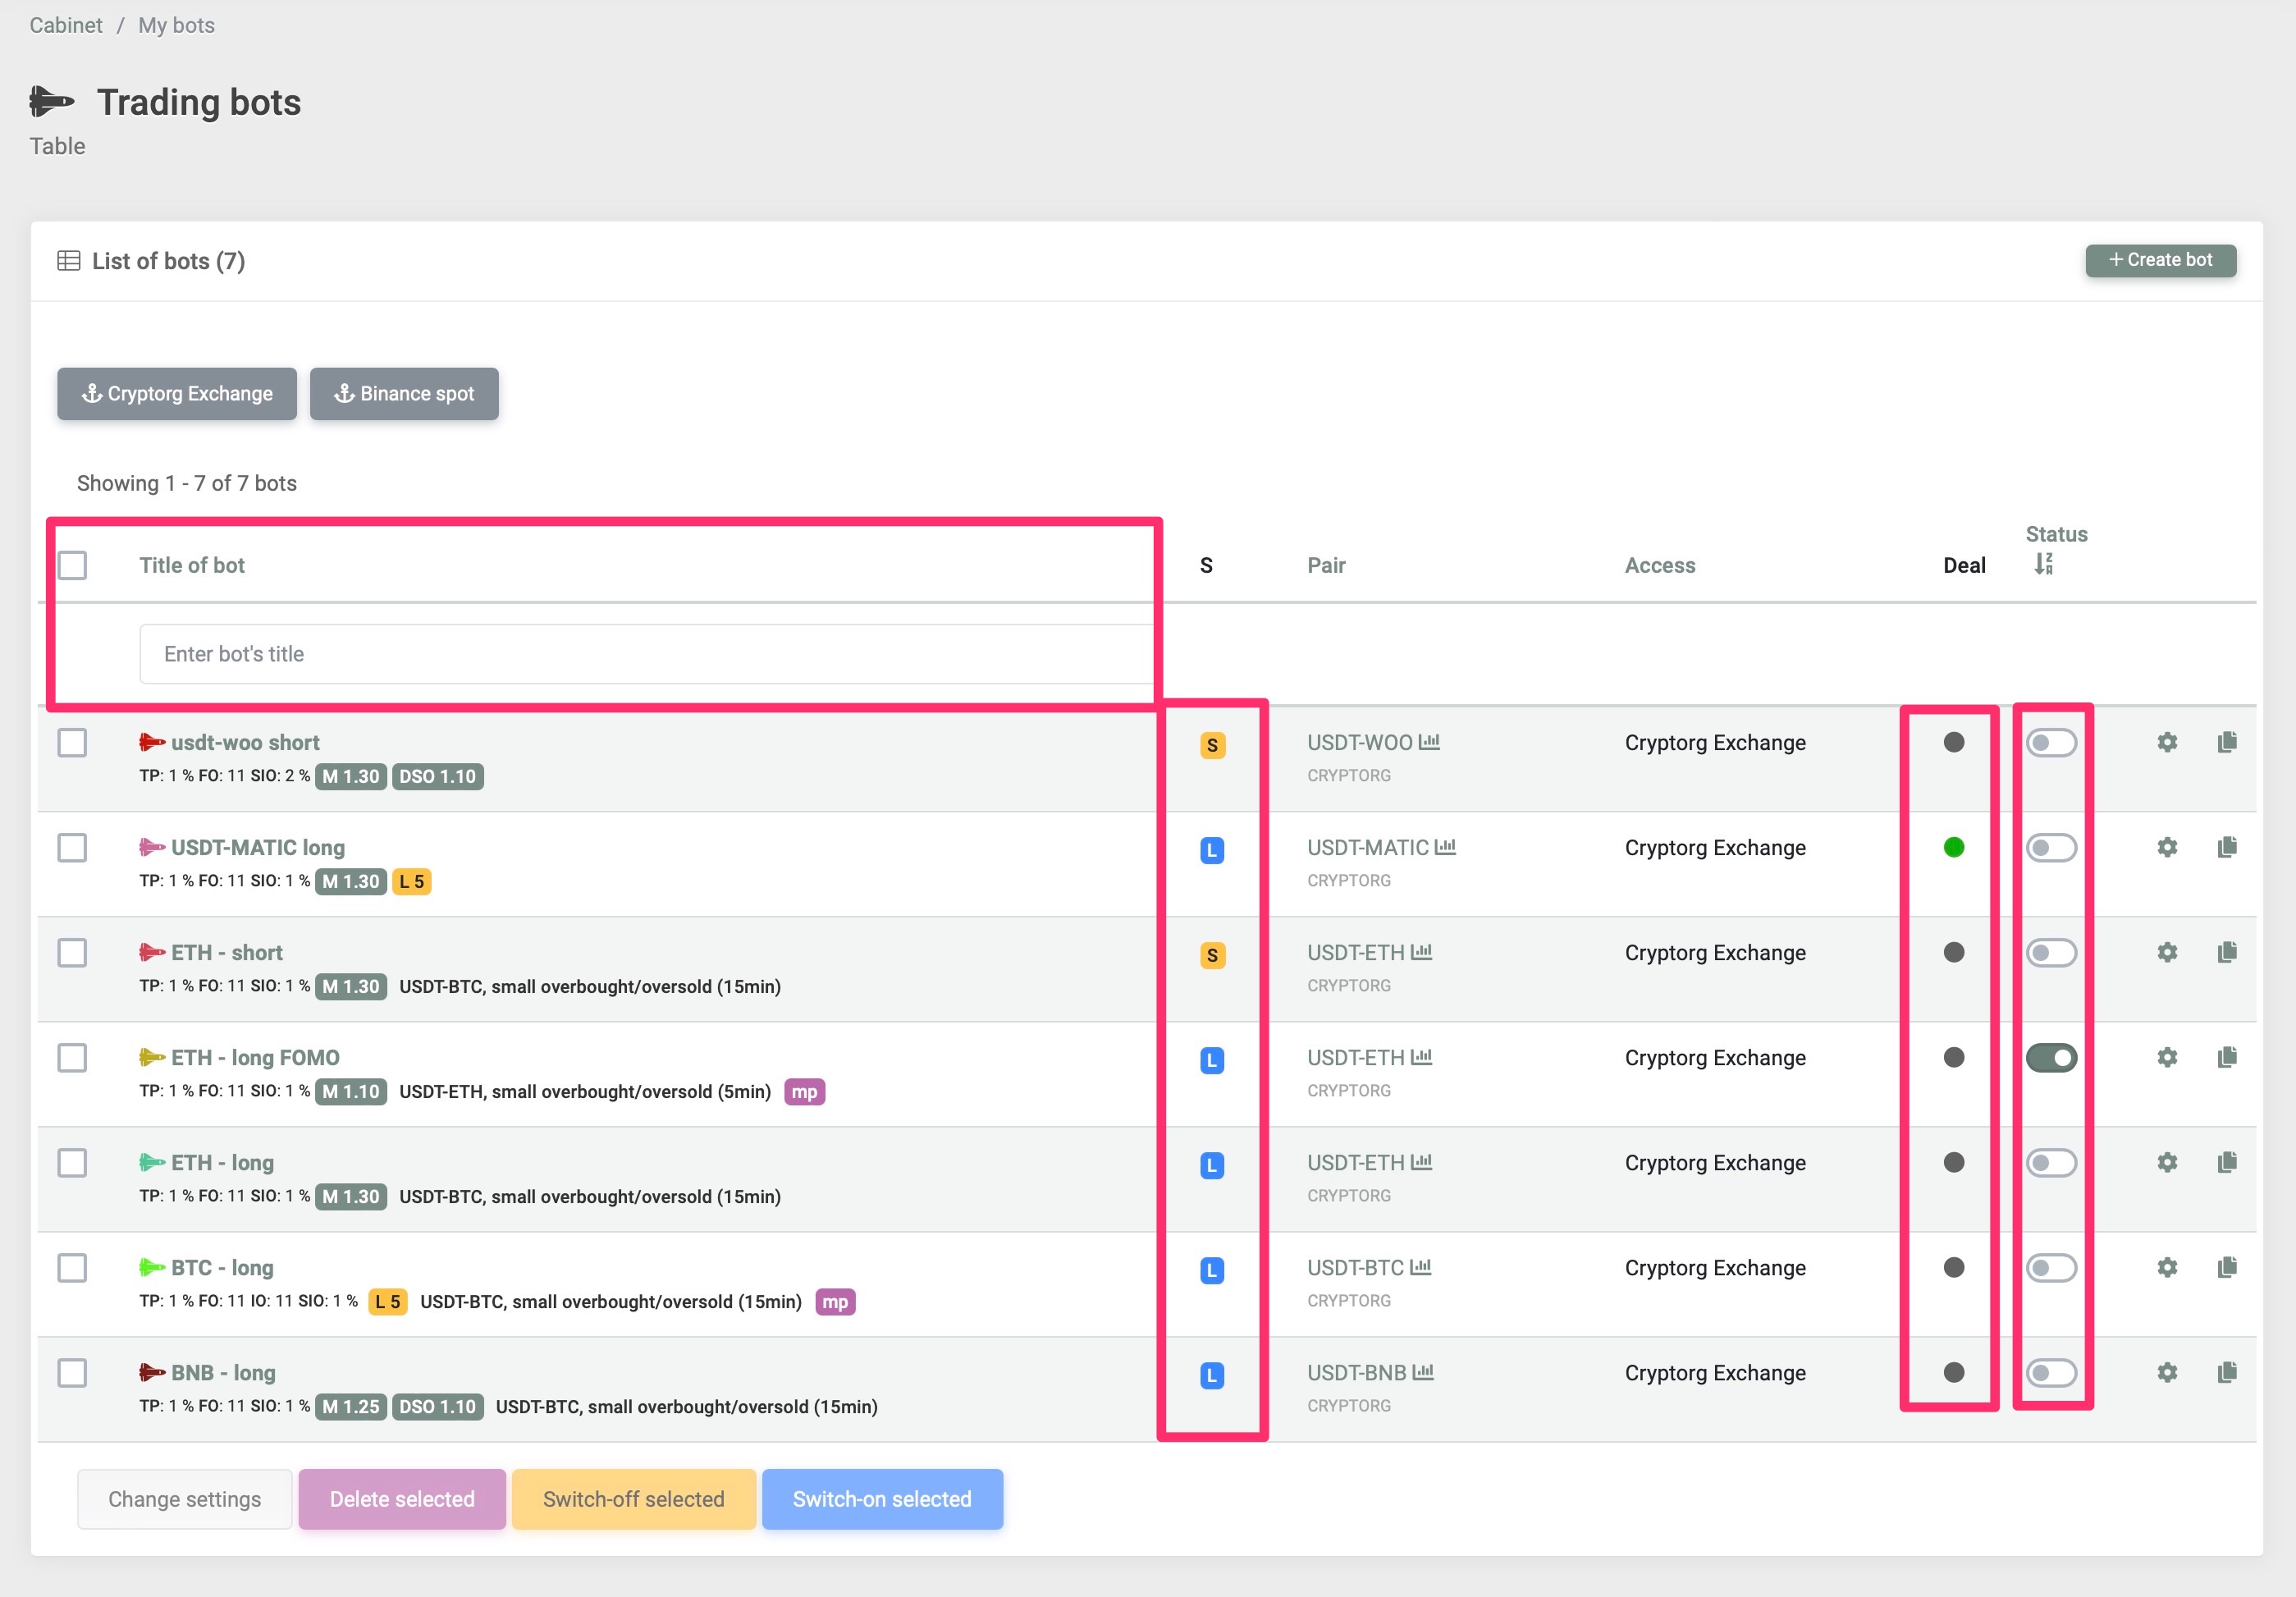Switch on the USDT-MATIC long bot toggle

pyautogui.click(x=2051, y=847)
